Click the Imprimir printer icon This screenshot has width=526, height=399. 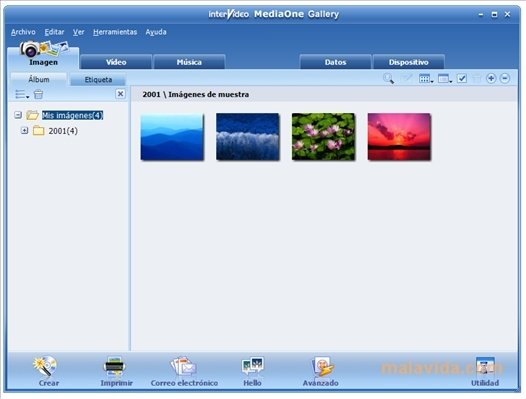coord(114,366)
